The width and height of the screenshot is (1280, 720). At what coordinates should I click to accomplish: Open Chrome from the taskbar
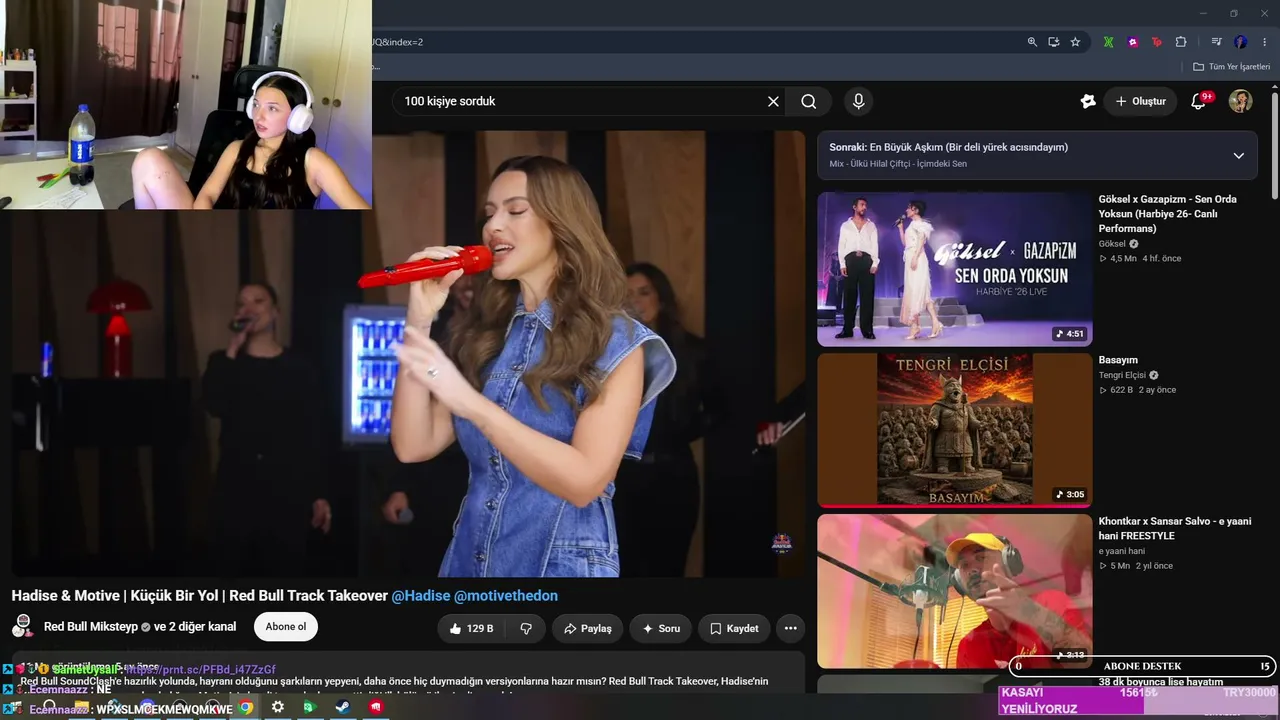(x=246, y=707)
